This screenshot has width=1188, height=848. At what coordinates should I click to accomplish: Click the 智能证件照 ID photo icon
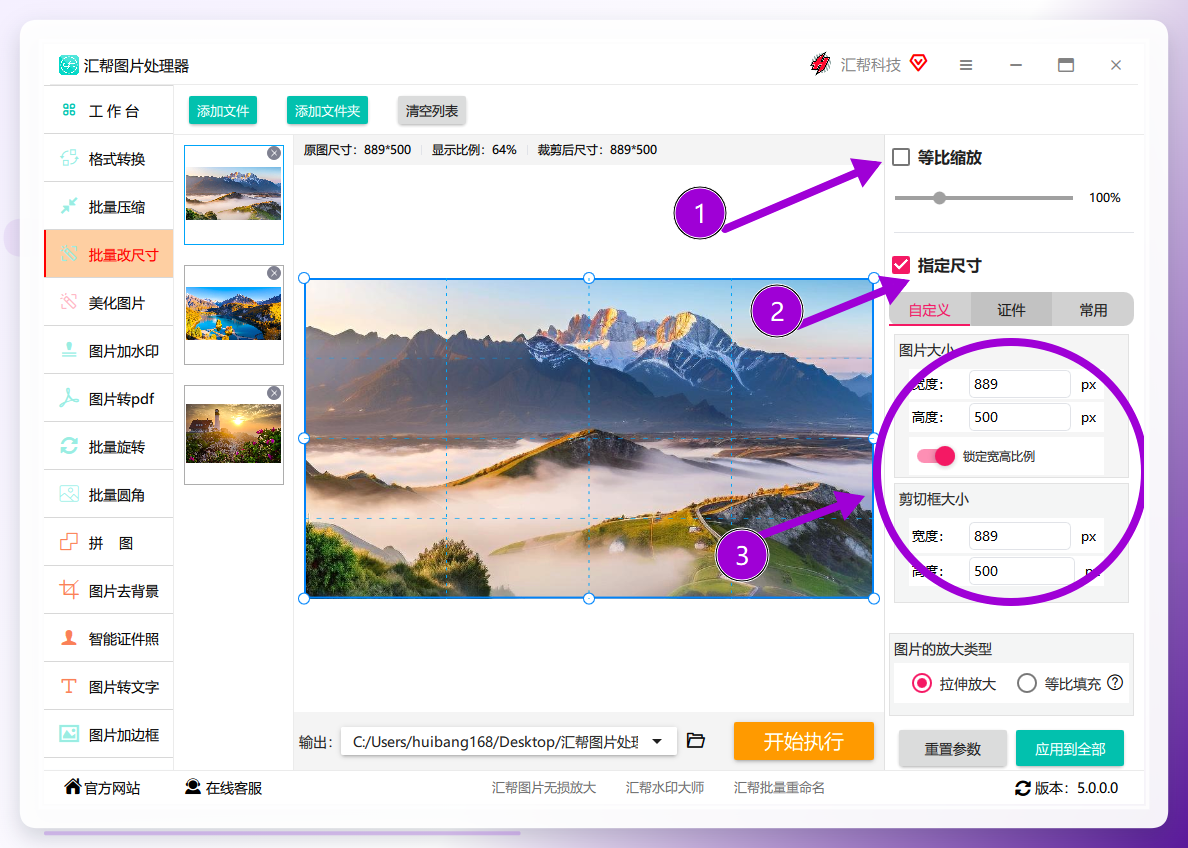(69, 638)
